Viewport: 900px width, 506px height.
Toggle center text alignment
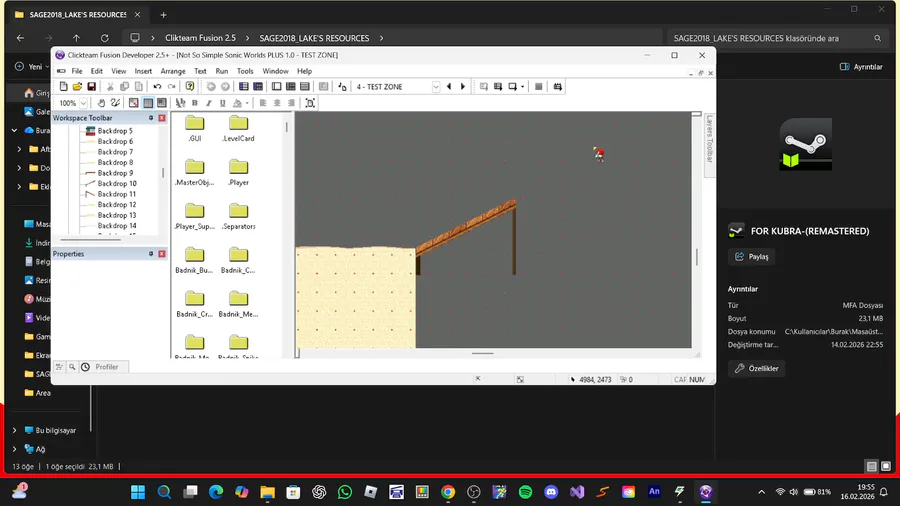(277, 103)
